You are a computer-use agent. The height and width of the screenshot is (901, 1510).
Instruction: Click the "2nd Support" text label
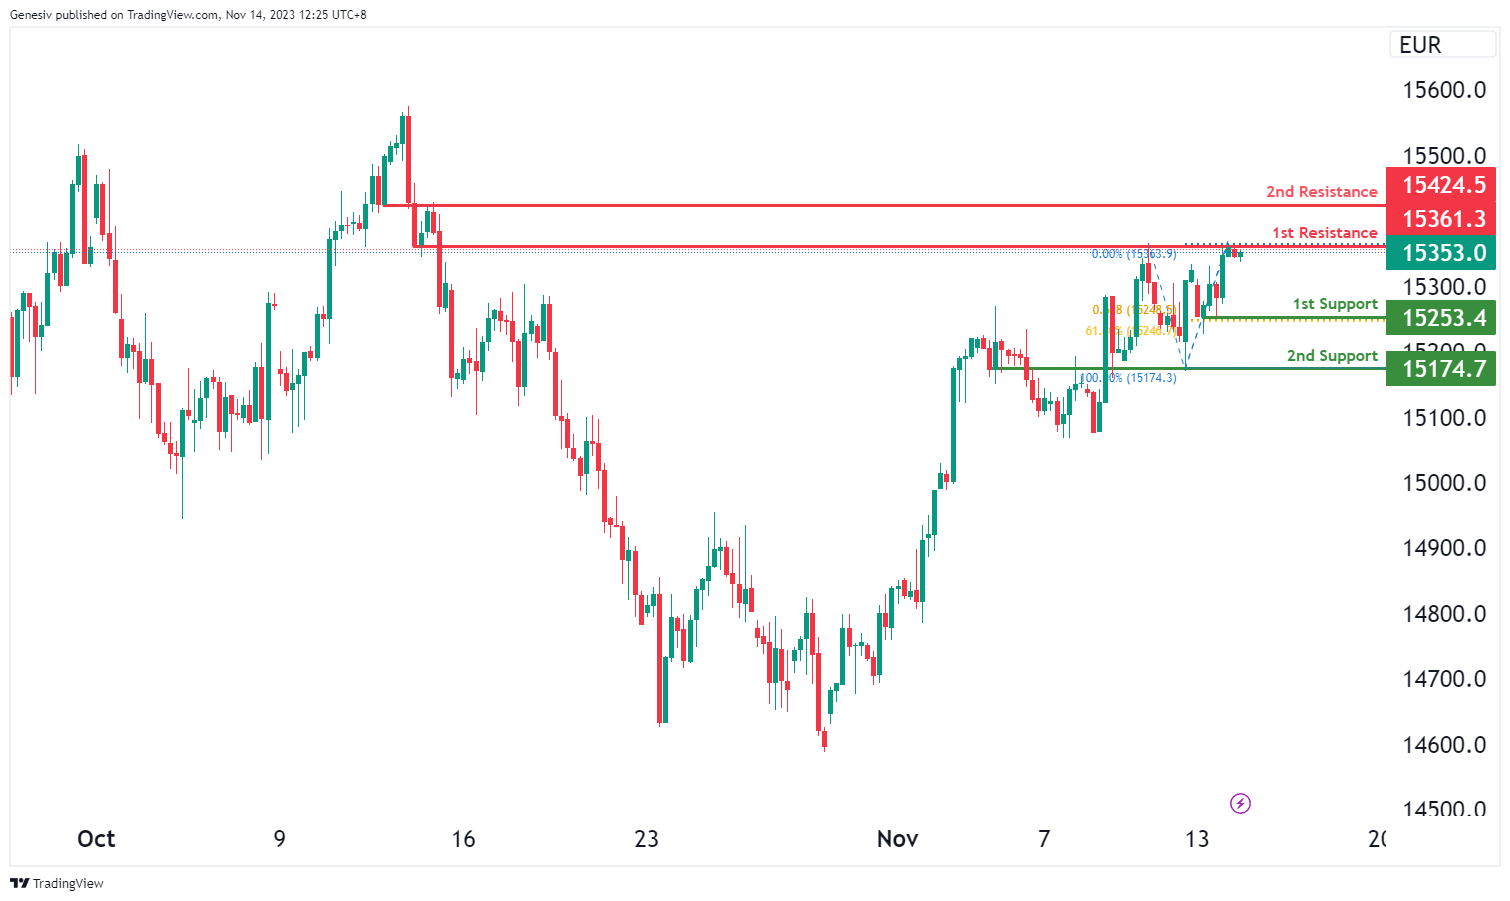coord(1332,356)
